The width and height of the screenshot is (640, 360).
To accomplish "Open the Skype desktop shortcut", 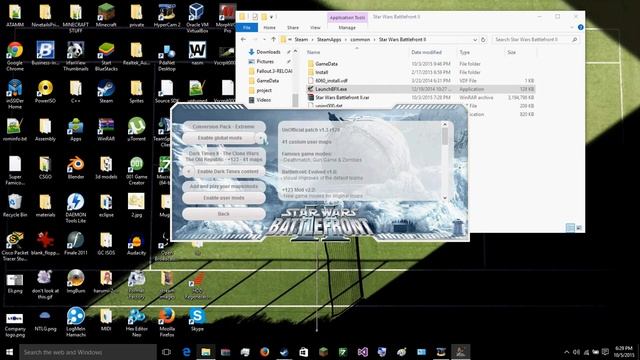I will point(197,320).
